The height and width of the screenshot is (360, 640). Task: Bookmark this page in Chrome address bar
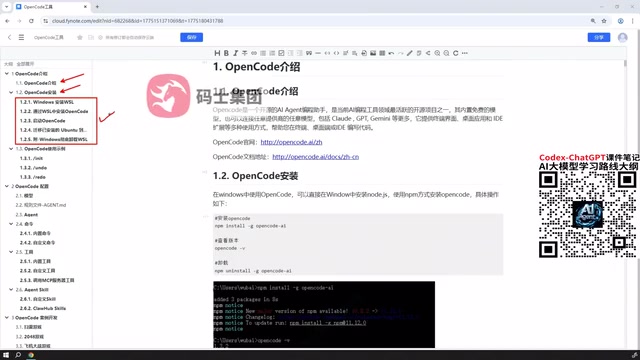coord(604,21)
